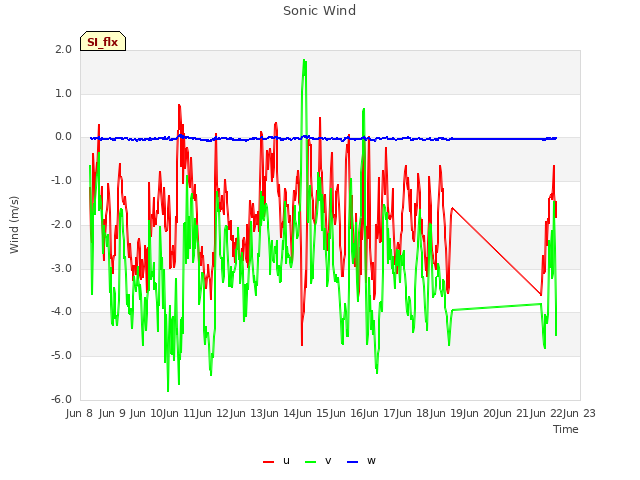The image size is (640, 480).
Task: Click the Sonic Wind chart title
Action: tap(320, 11)
